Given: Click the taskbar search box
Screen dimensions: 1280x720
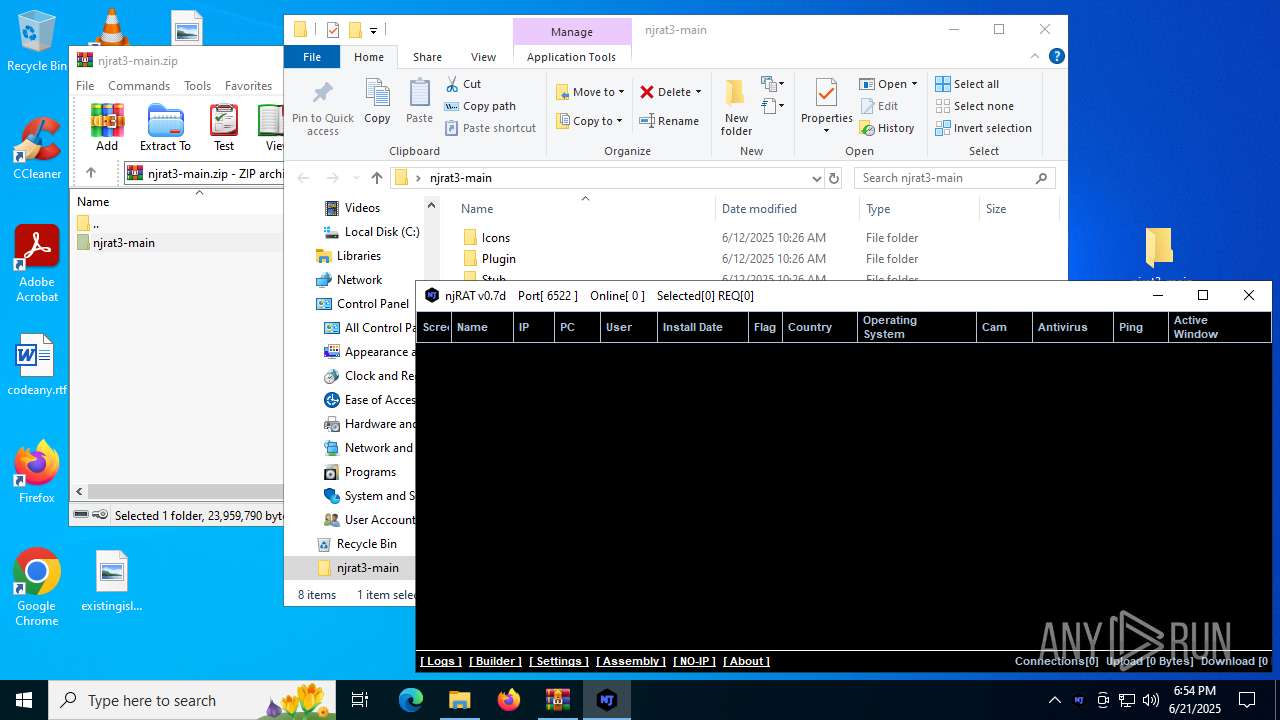Looking at the screenshot, I should 192,700.
